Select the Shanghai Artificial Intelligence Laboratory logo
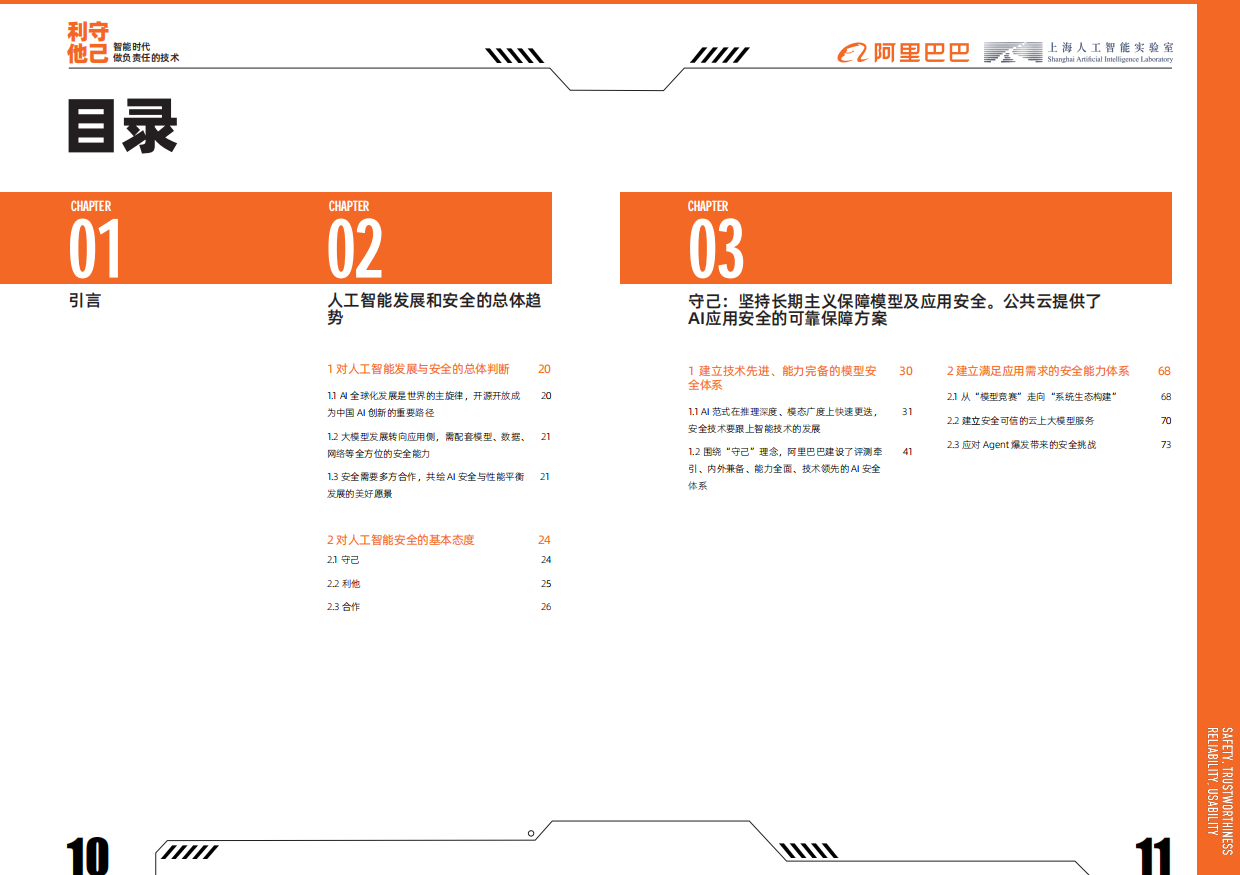Image resolution: width=1240 pixels, height=875 pixels. 1075,52
